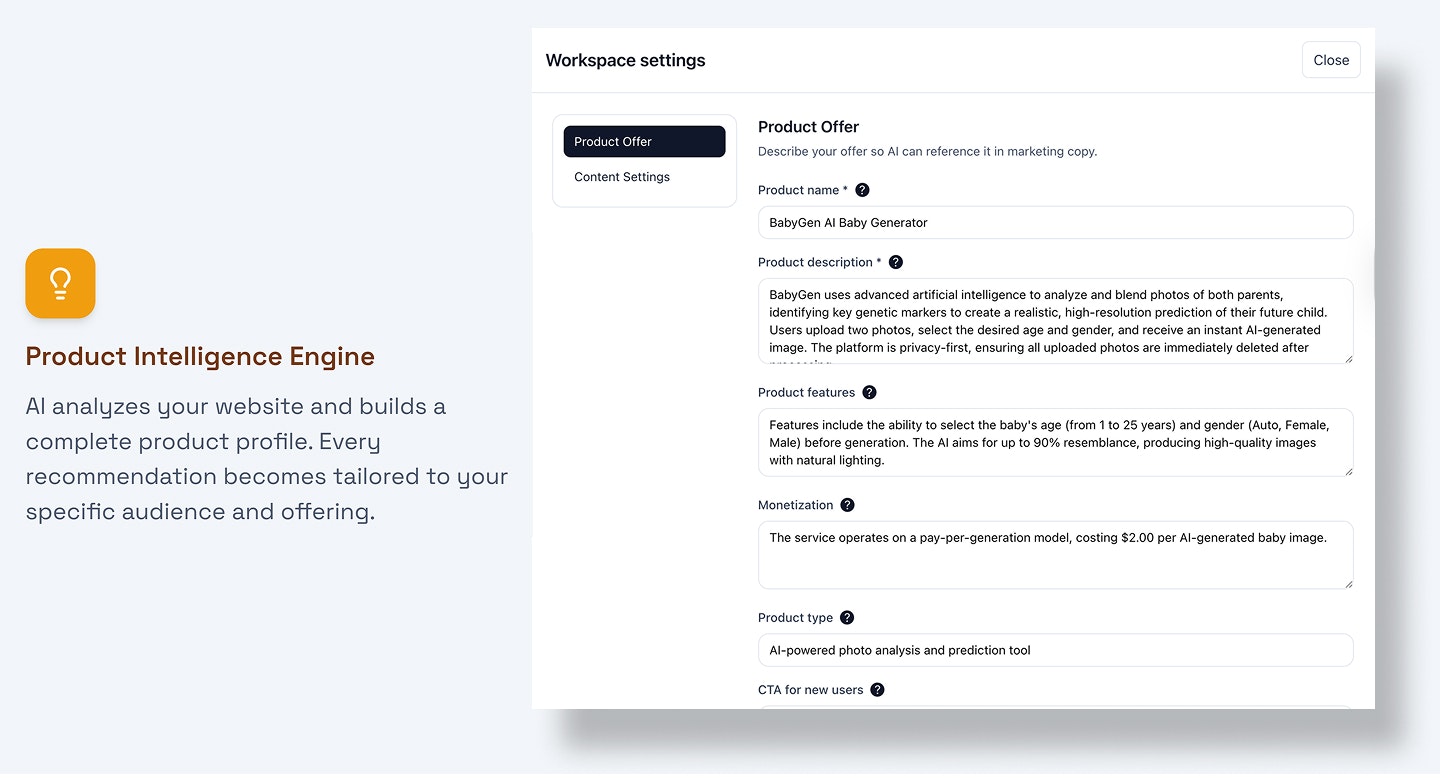Click the Monetization help circle icon
1440x779 pixels.
click(847, 504)
